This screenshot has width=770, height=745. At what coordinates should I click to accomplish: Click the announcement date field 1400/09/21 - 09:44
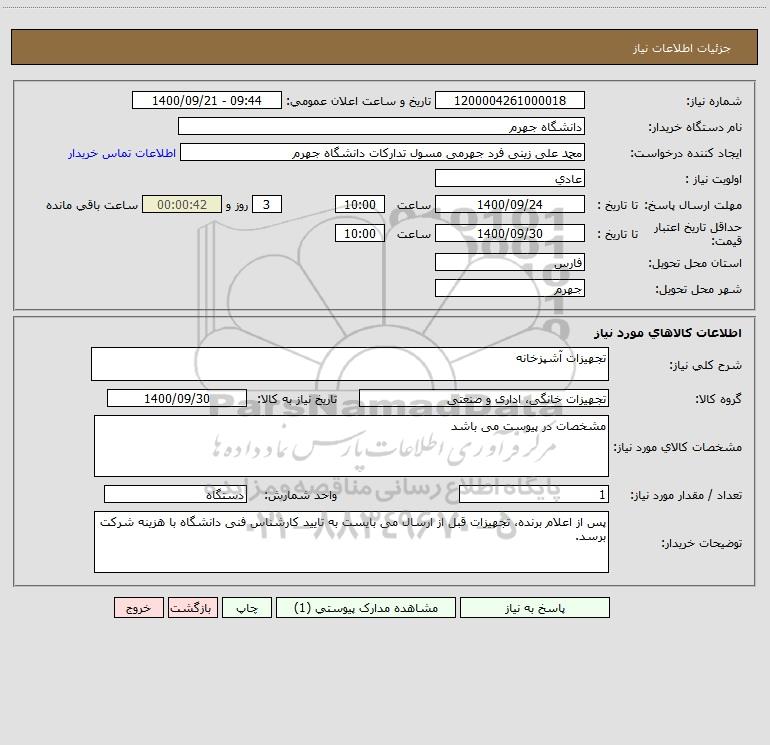coord(207,100)
